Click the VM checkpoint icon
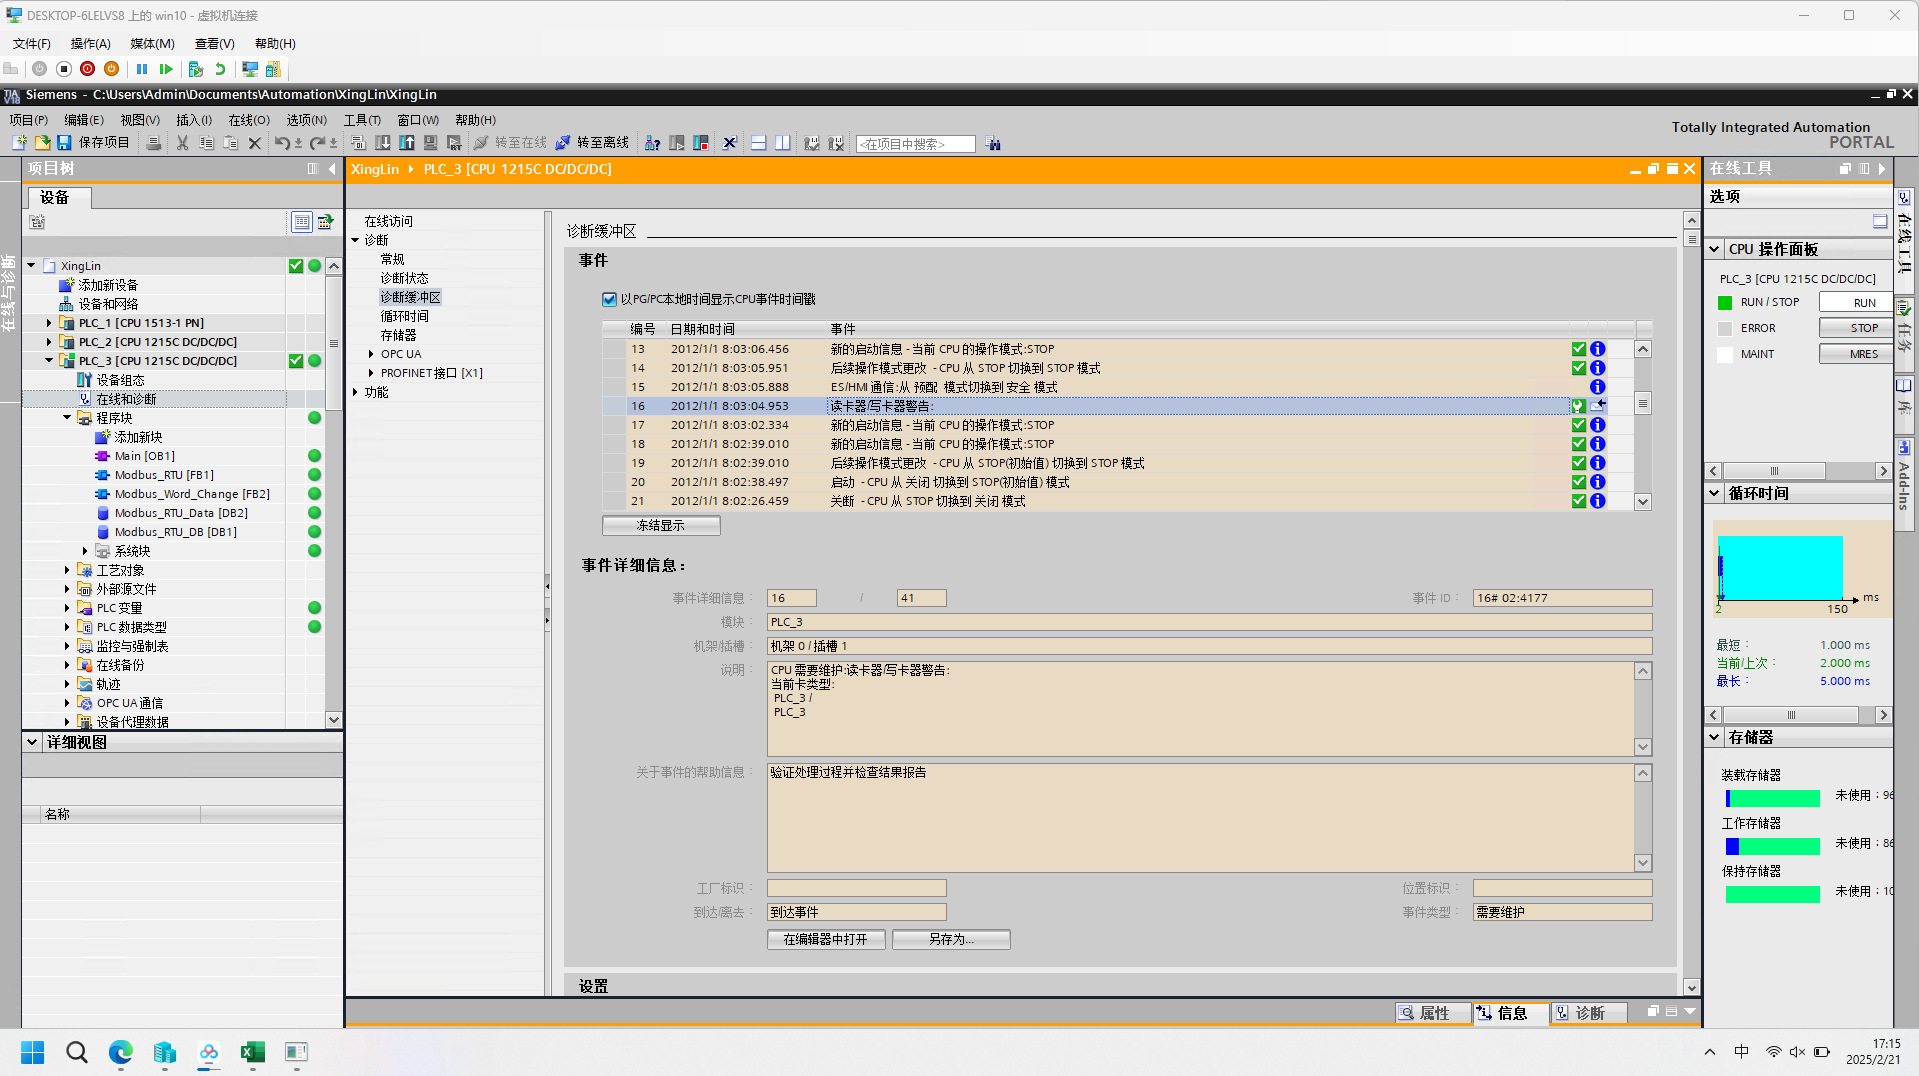The width and height of the screenshot is (1919, 1076). (x=196, y=69)
